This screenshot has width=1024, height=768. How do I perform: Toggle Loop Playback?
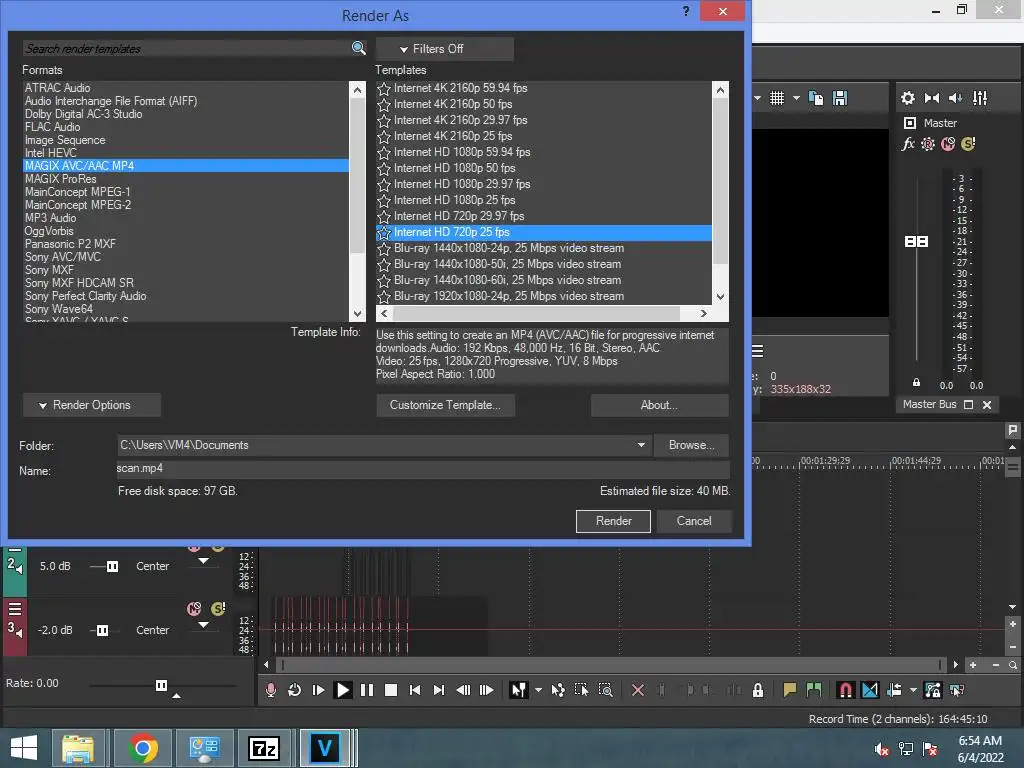coord(295,690)
